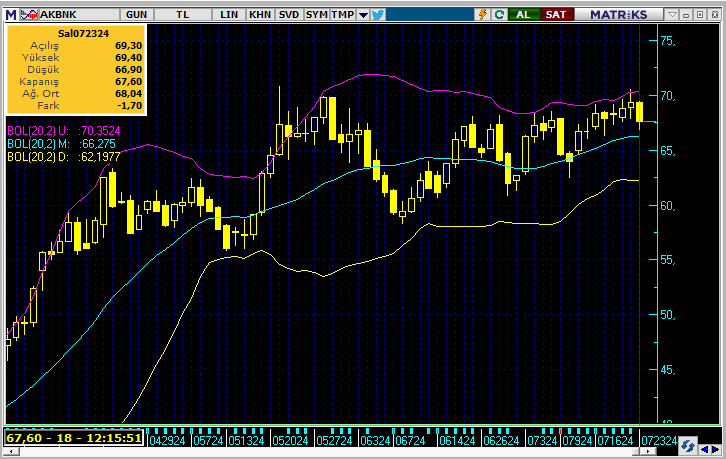Click the 052024 date label on time axis

(x=290, y=440)
